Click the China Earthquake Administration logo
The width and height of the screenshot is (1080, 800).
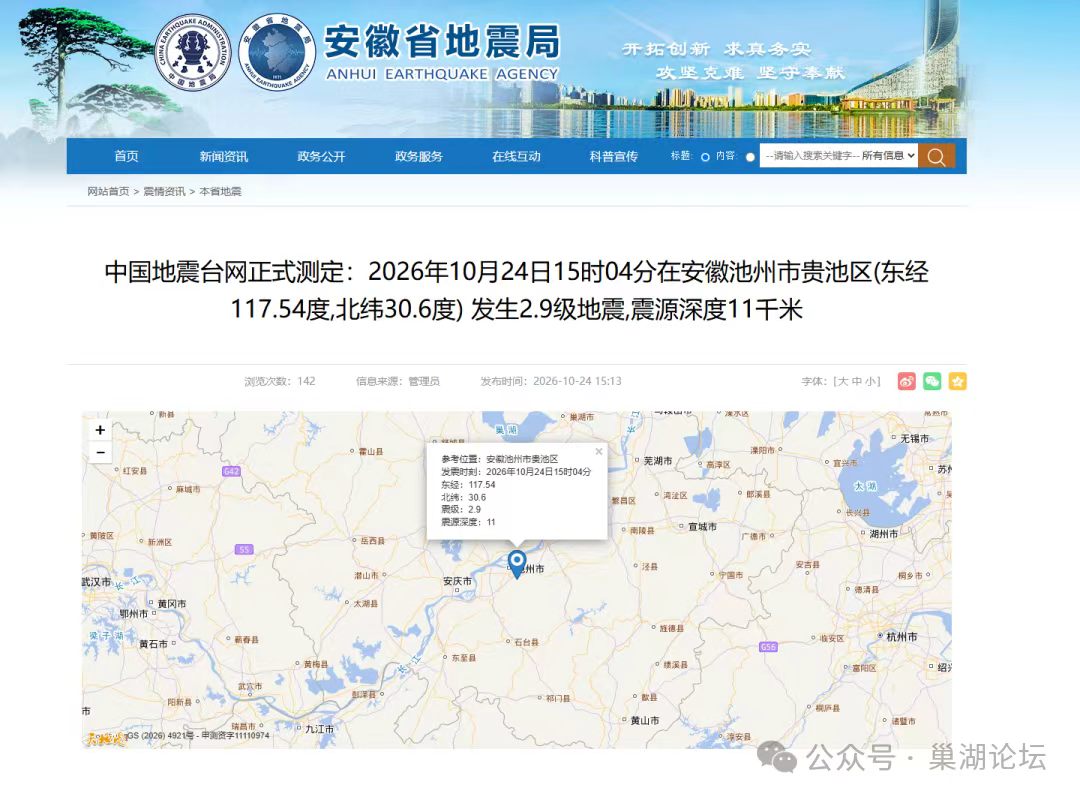(x=193, y=53)
